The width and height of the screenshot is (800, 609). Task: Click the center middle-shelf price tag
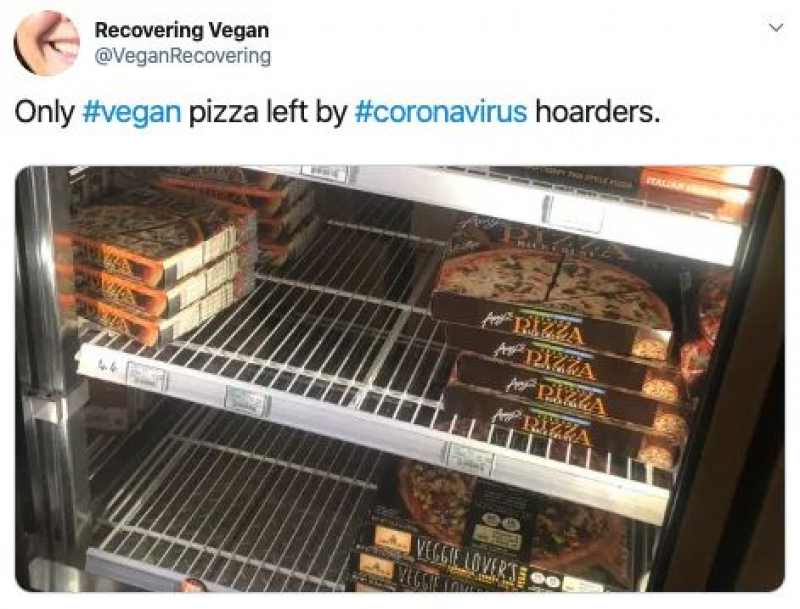(x=246, y=401)
